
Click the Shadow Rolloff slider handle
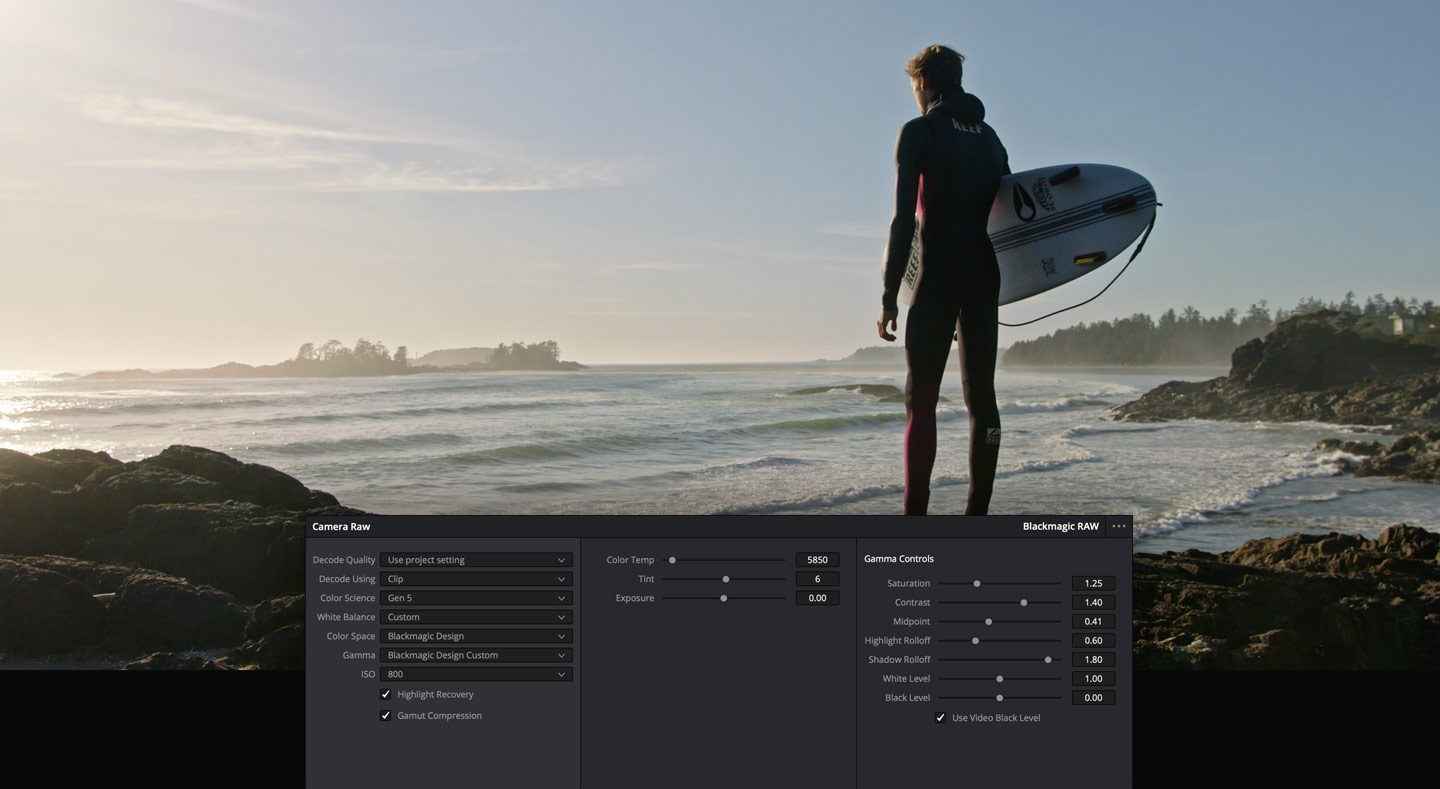[x=1048, y=659]
